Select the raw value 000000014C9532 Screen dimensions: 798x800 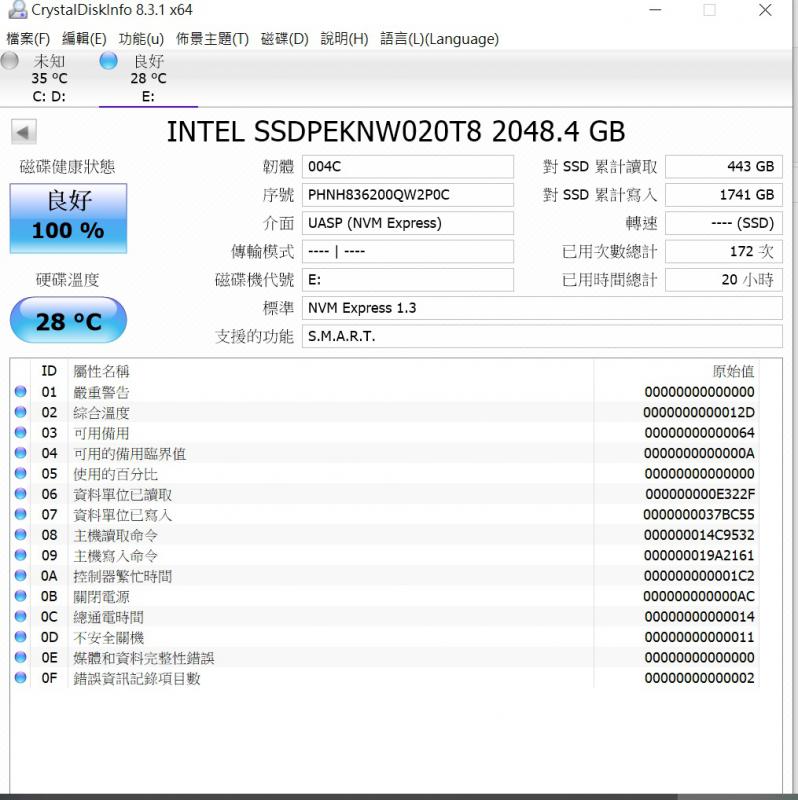click(699, 535)
